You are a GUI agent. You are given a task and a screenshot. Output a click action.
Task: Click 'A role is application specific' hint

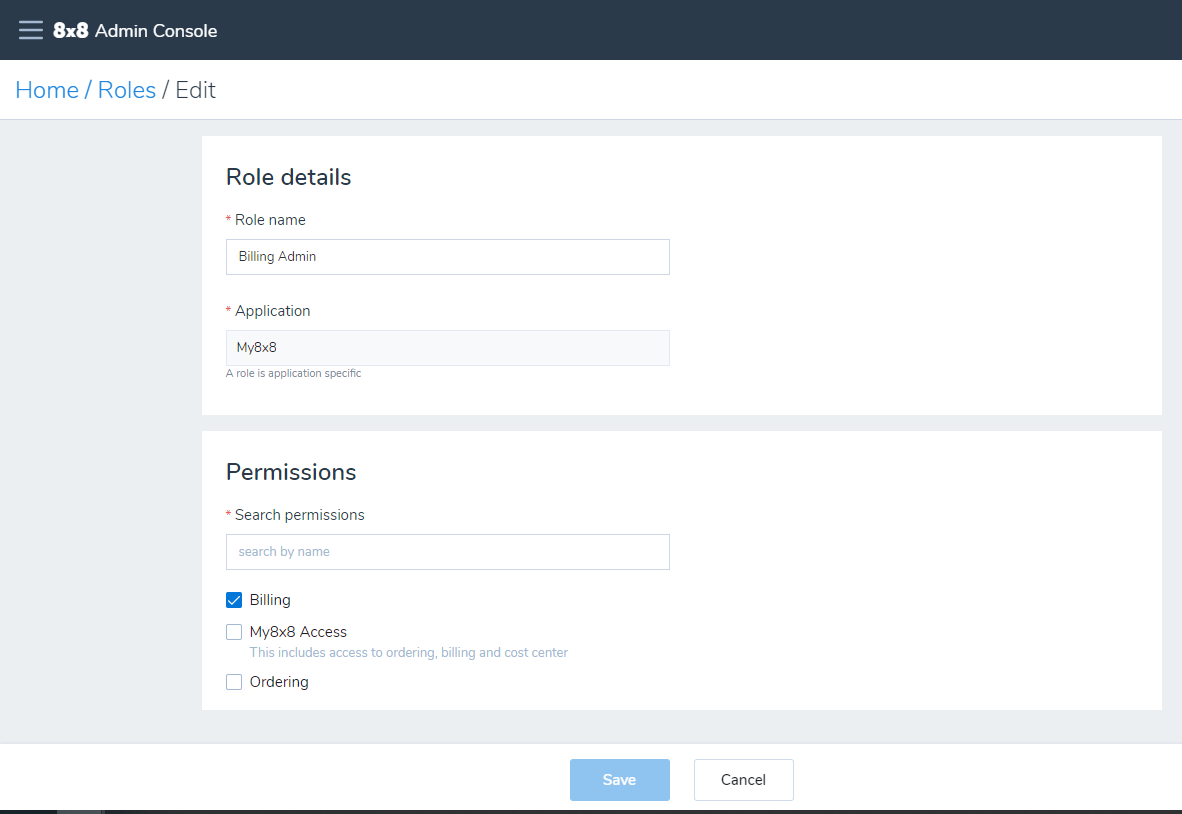293,373
